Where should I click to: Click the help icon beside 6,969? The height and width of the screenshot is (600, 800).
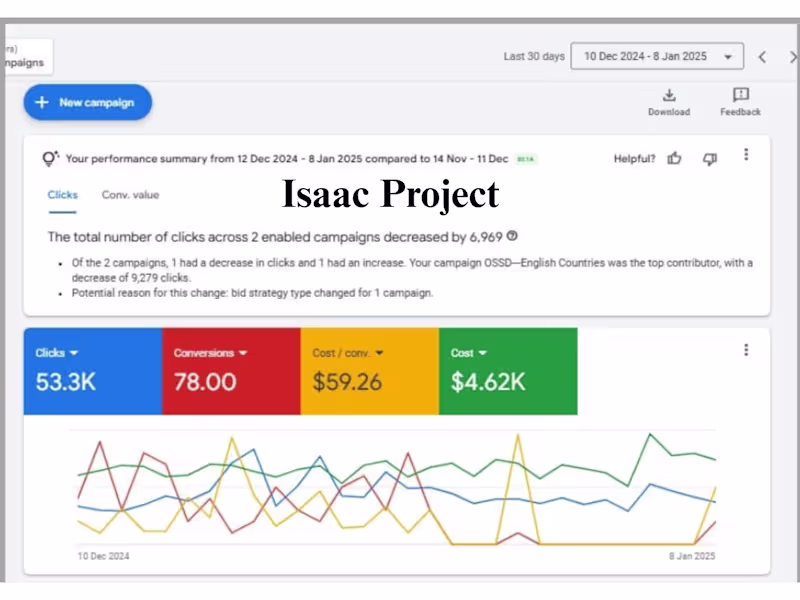click(x=513, y=237)
